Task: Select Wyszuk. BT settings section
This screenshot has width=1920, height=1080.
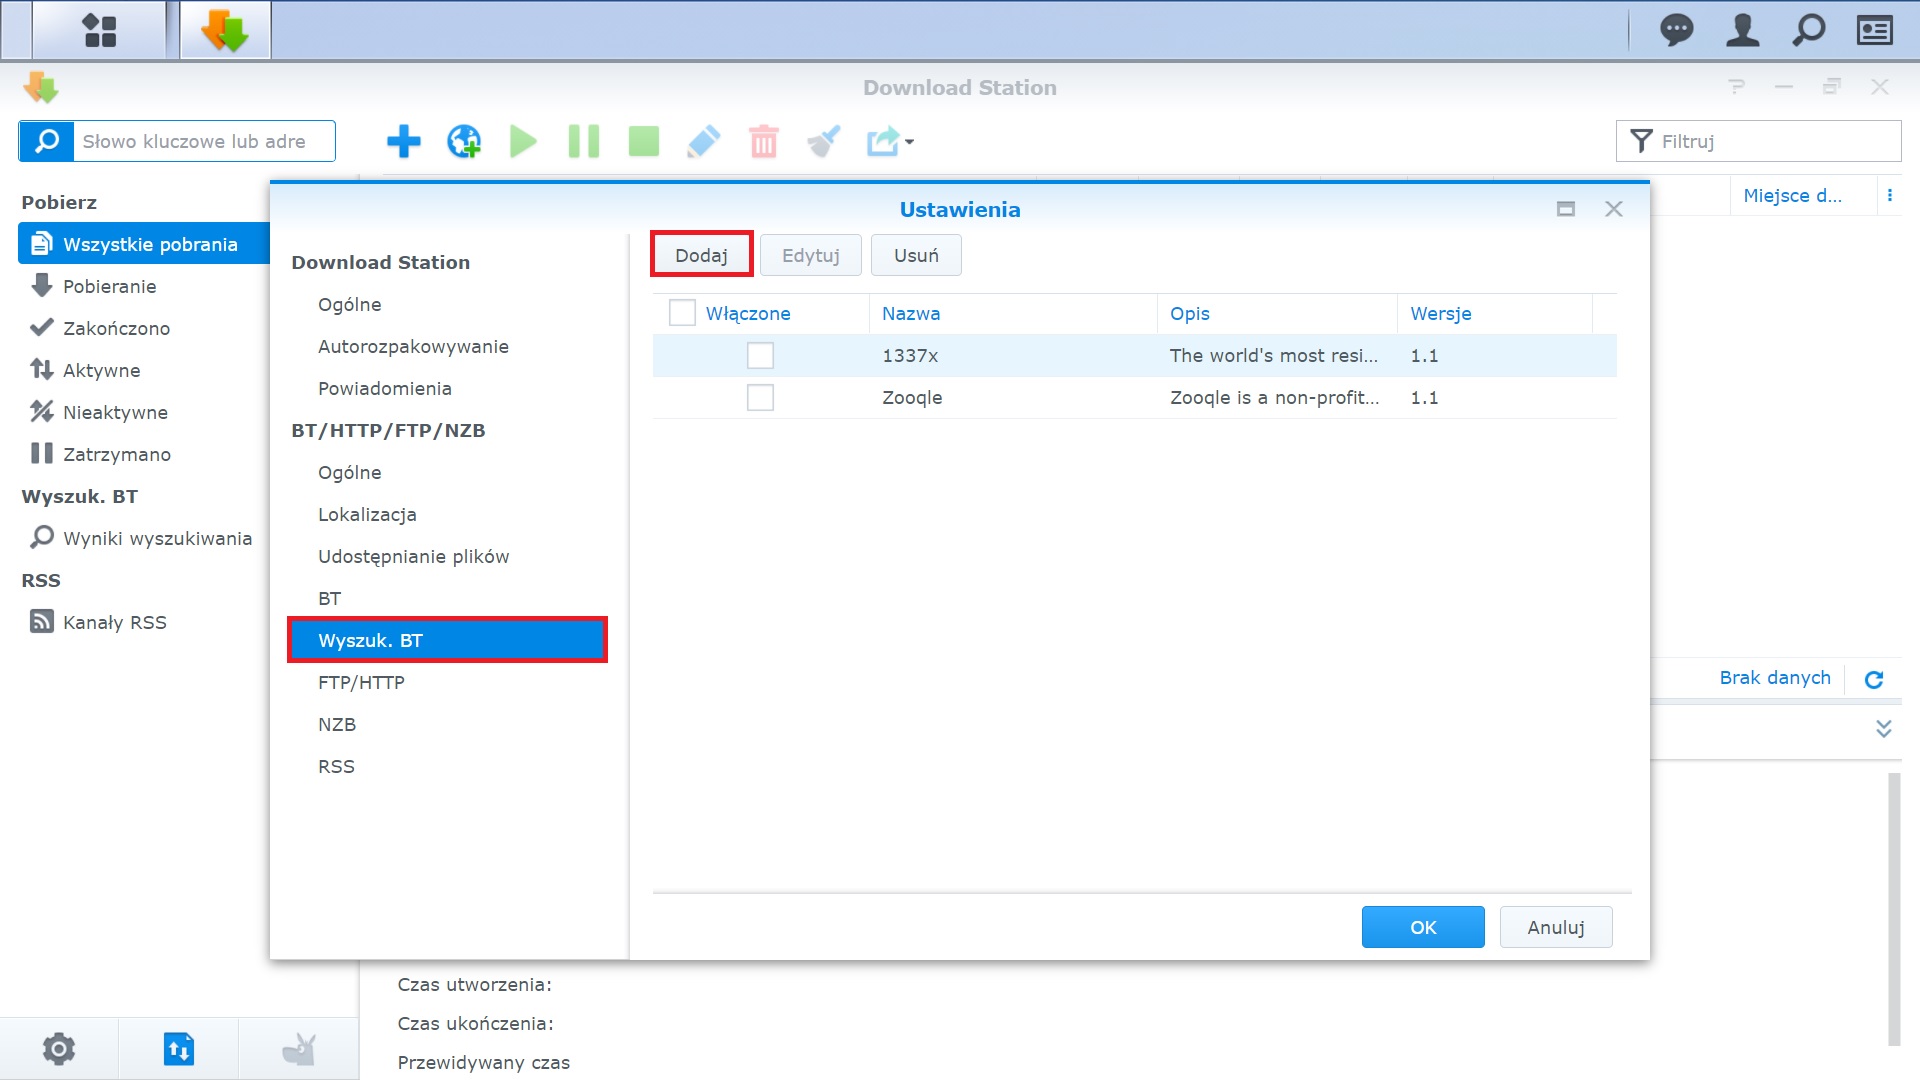Action: point(447,640)
